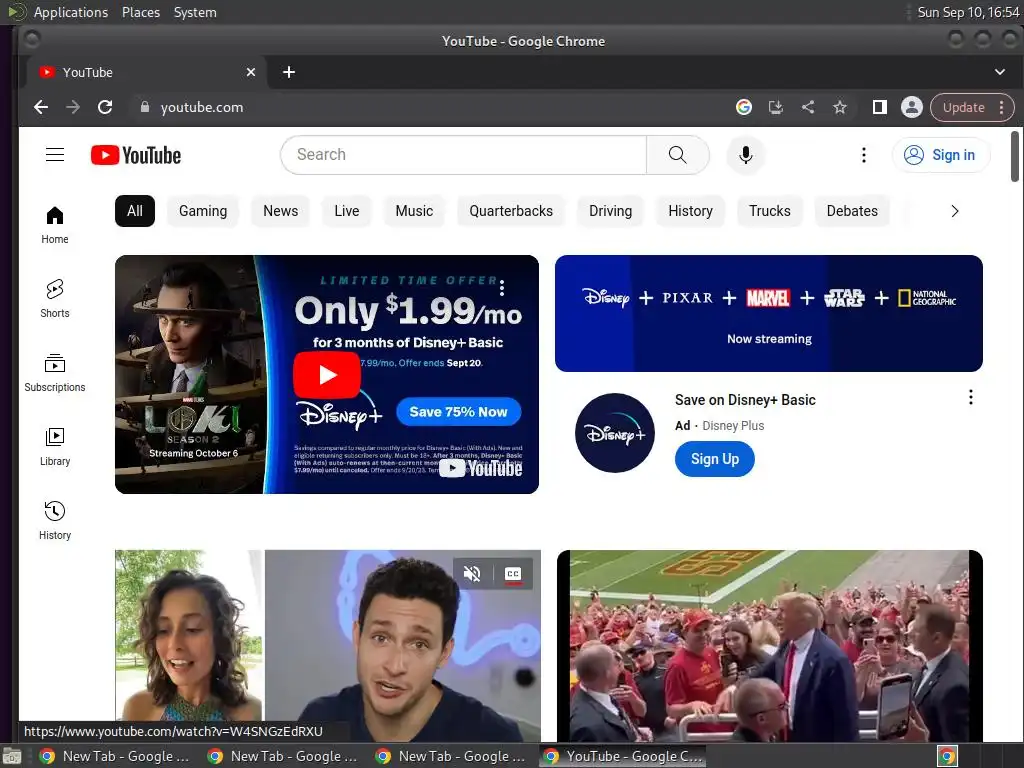Click the clock in top panel
Viewport: 1024px width, 768px height.
pos(968,12)
